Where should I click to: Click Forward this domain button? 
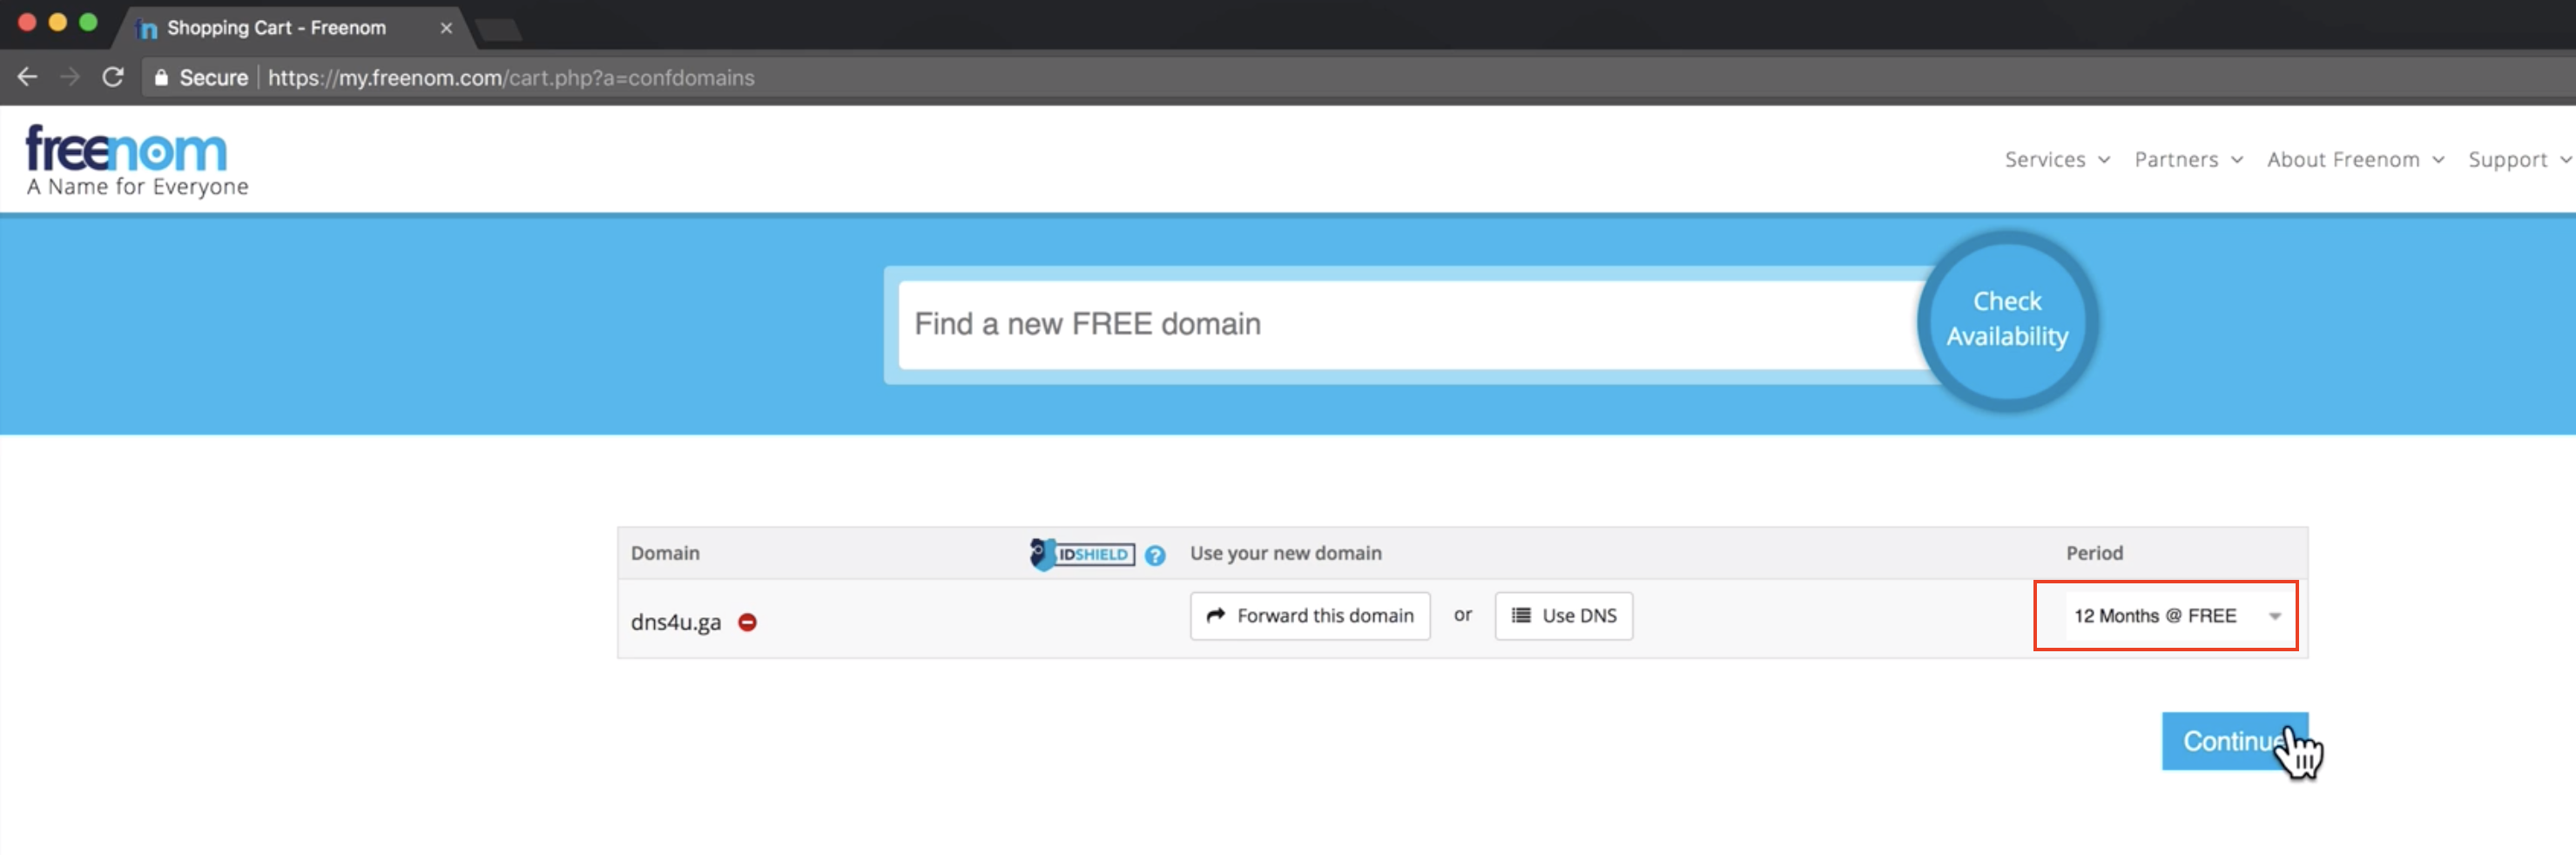(x=1310, y=616)
